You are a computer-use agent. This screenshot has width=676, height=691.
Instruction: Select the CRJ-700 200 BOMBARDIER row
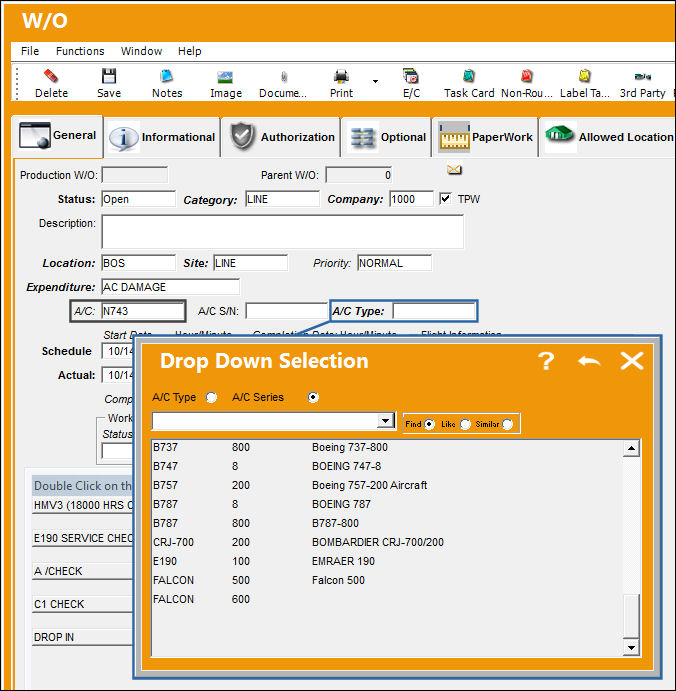click(x=387, y=542)
